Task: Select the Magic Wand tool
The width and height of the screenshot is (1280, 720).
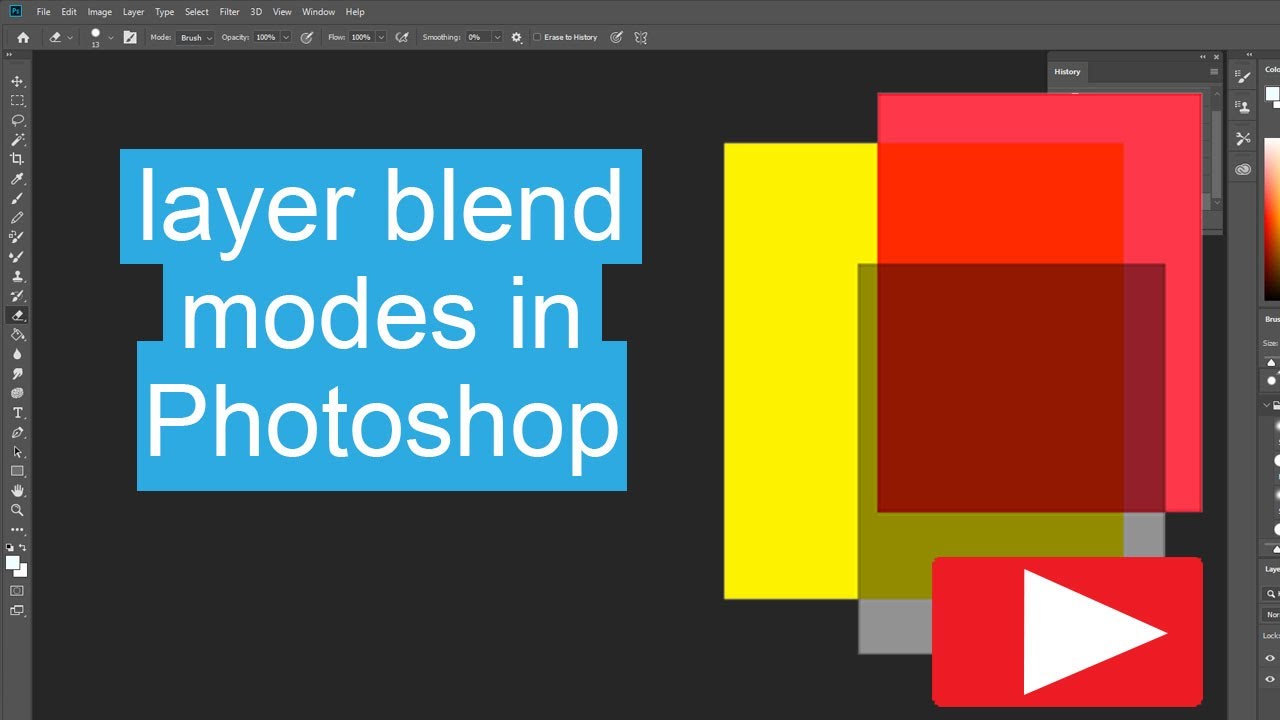Action: click(x=17, y=139)
